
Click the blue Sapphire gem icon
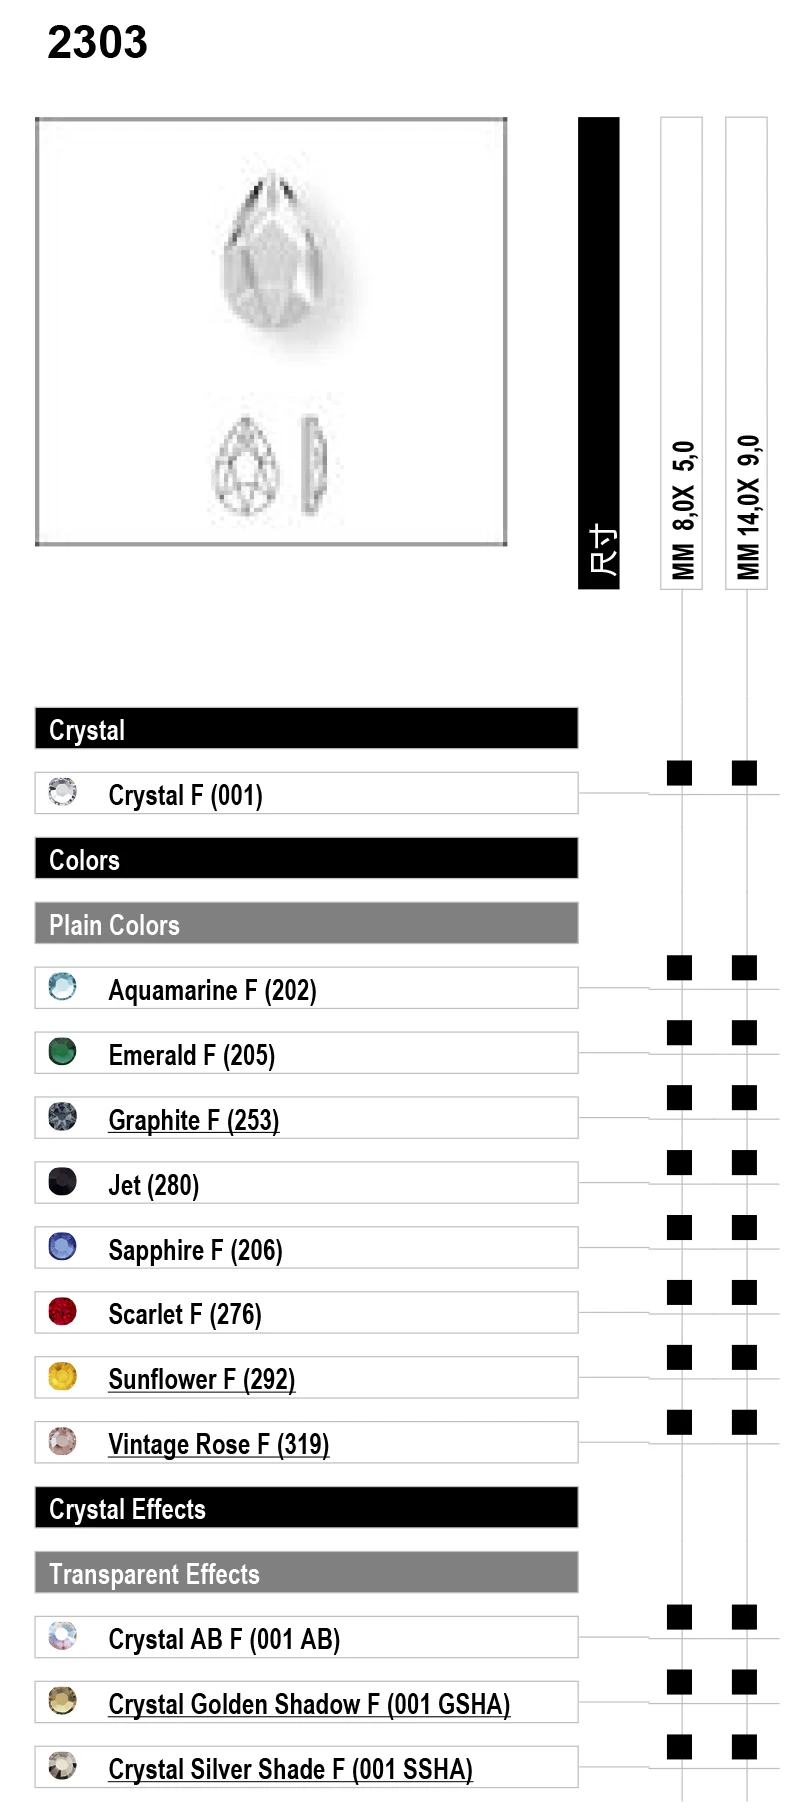(x=62, y=1247)
